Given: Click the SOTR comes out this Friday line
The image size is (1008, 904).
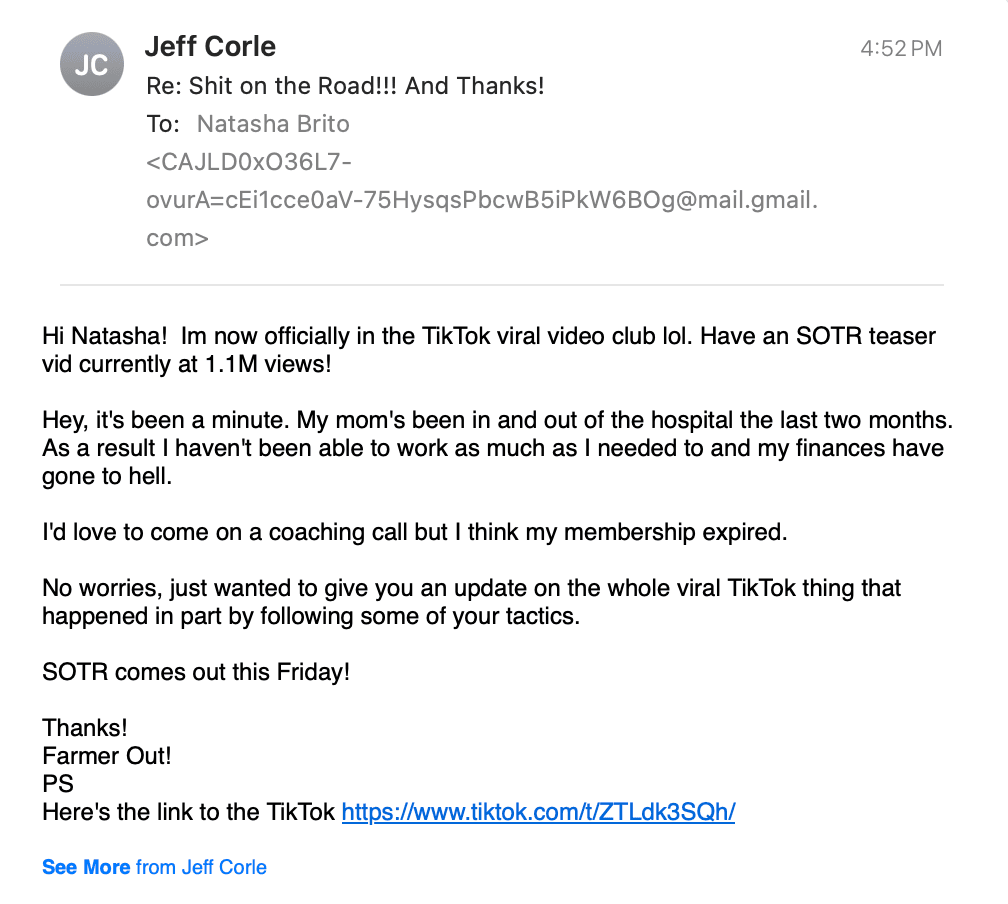Looking at the screenshot, I should coord(196,672).
